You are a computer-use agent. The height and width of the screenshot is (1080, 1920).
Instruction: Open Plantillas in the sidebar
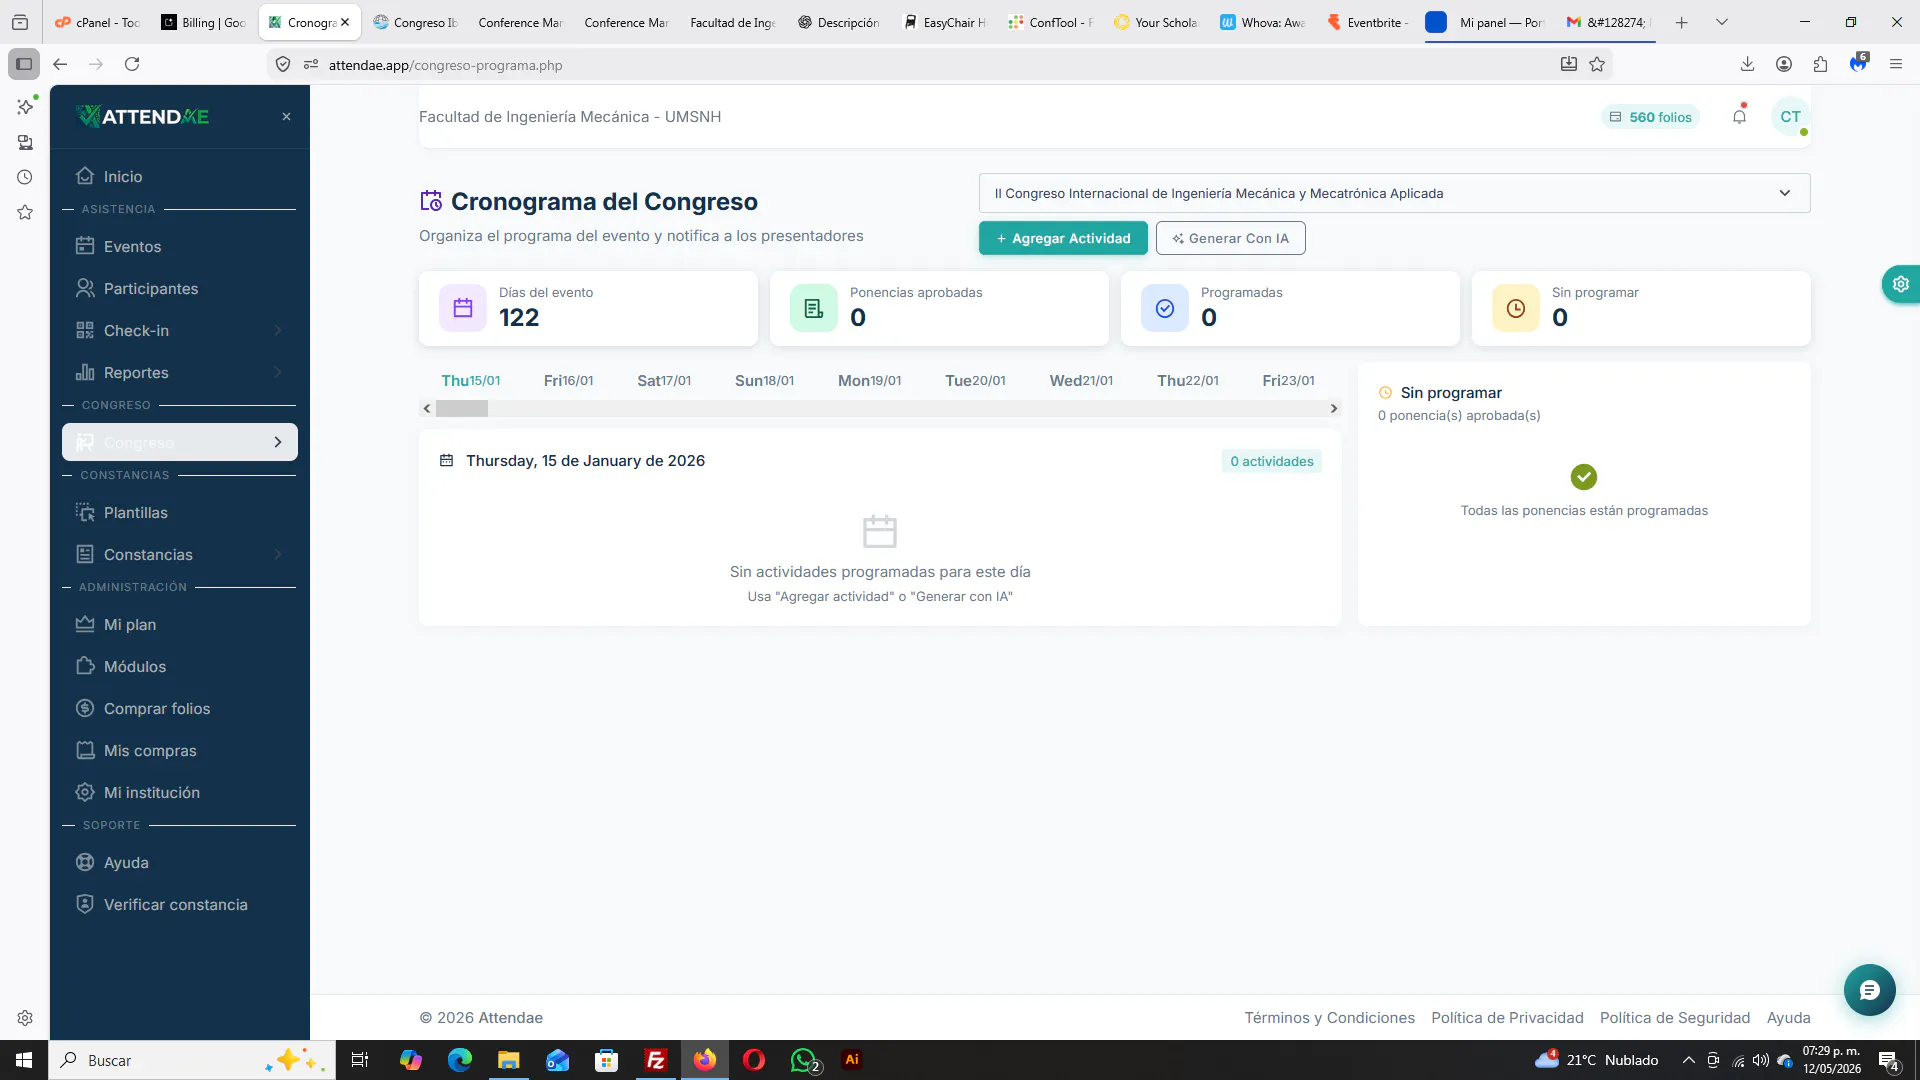180,512
